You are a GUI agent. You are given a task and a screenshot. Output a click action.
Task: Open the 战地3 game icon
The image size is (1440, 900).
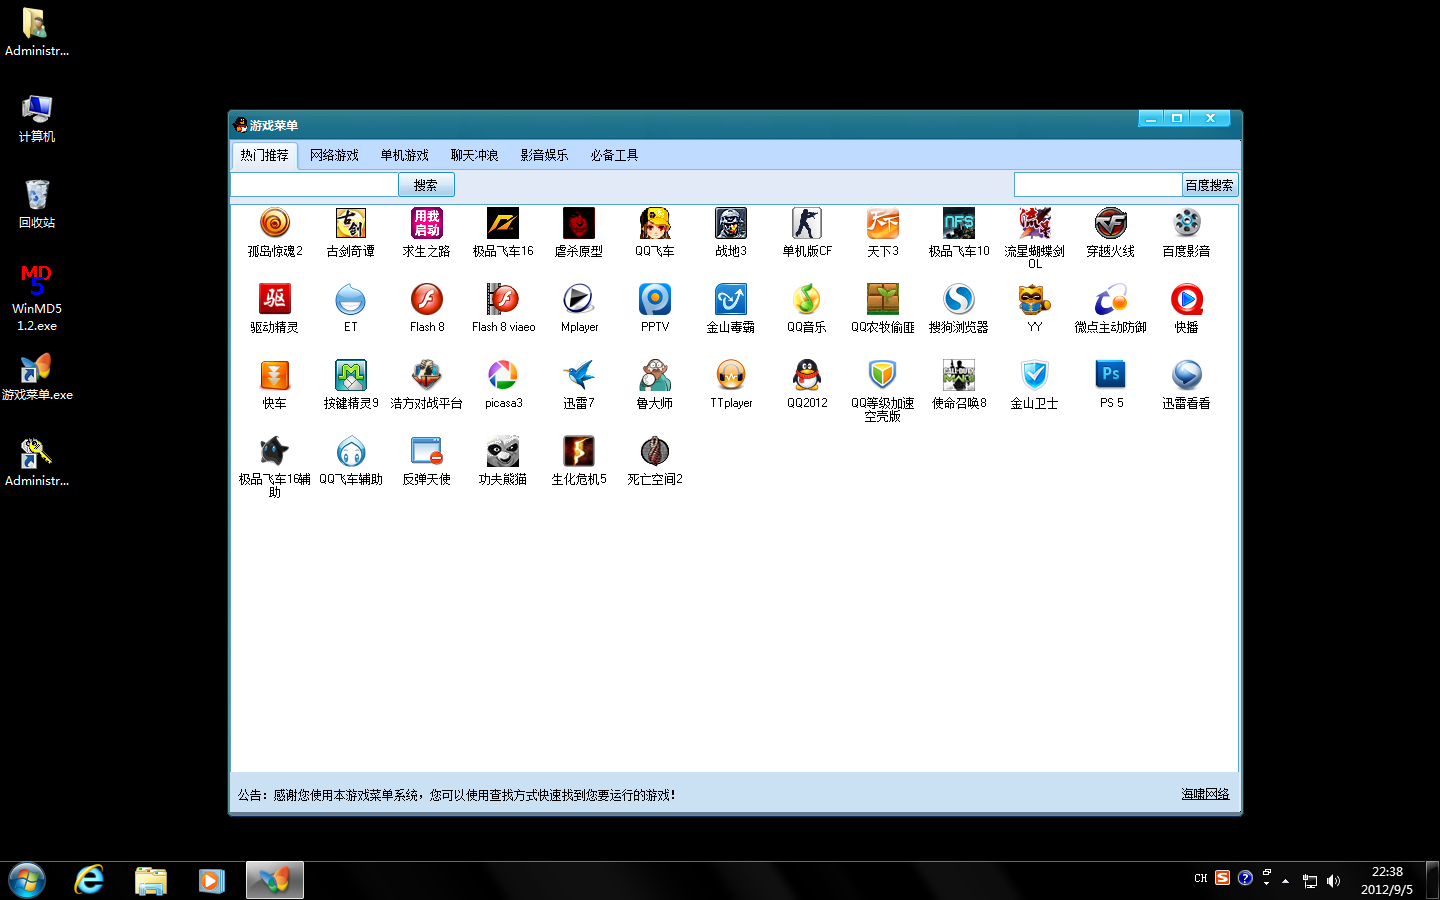coord(731,223)
